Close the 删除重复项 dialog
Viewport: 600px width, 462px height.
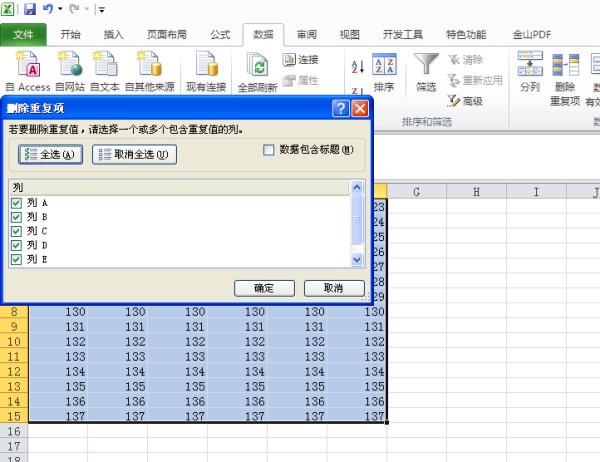(360, 108)
